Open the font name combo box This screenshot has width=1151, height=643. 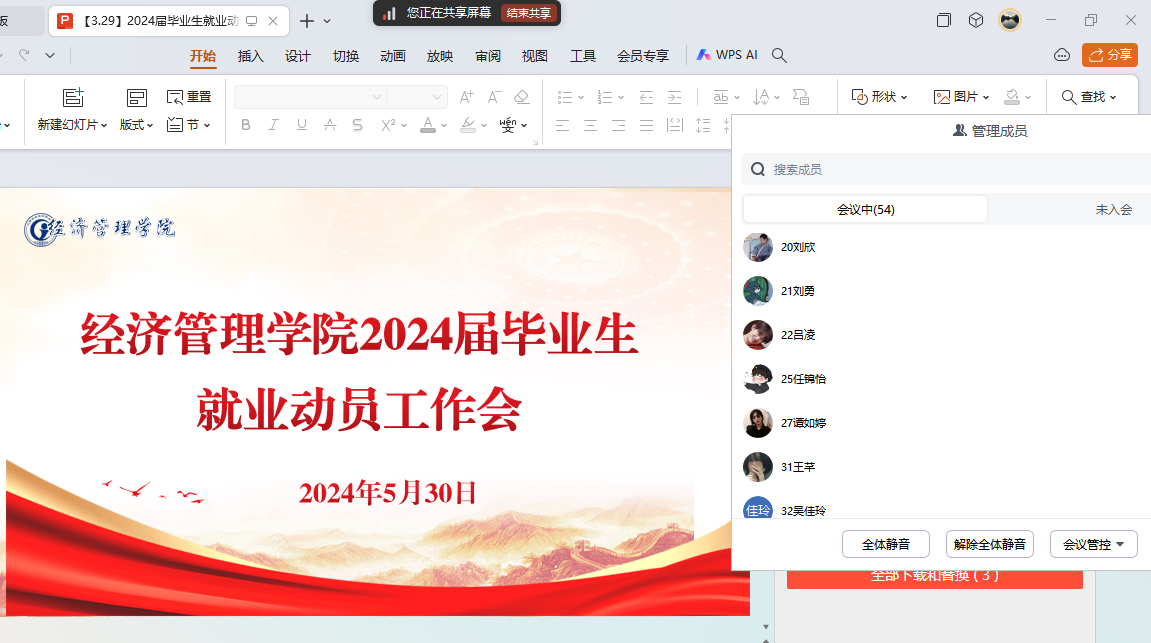(x=310, y=97)
